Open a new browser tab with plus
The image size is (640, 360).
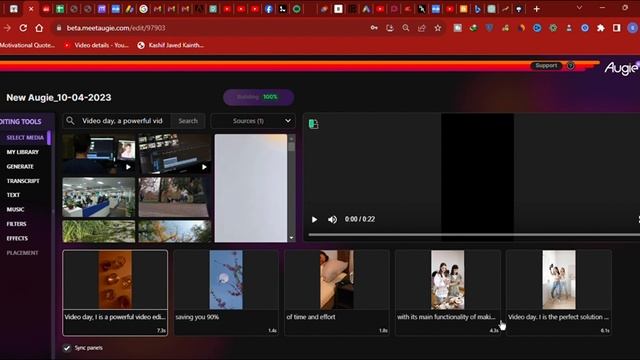click(x=537, y=9)
